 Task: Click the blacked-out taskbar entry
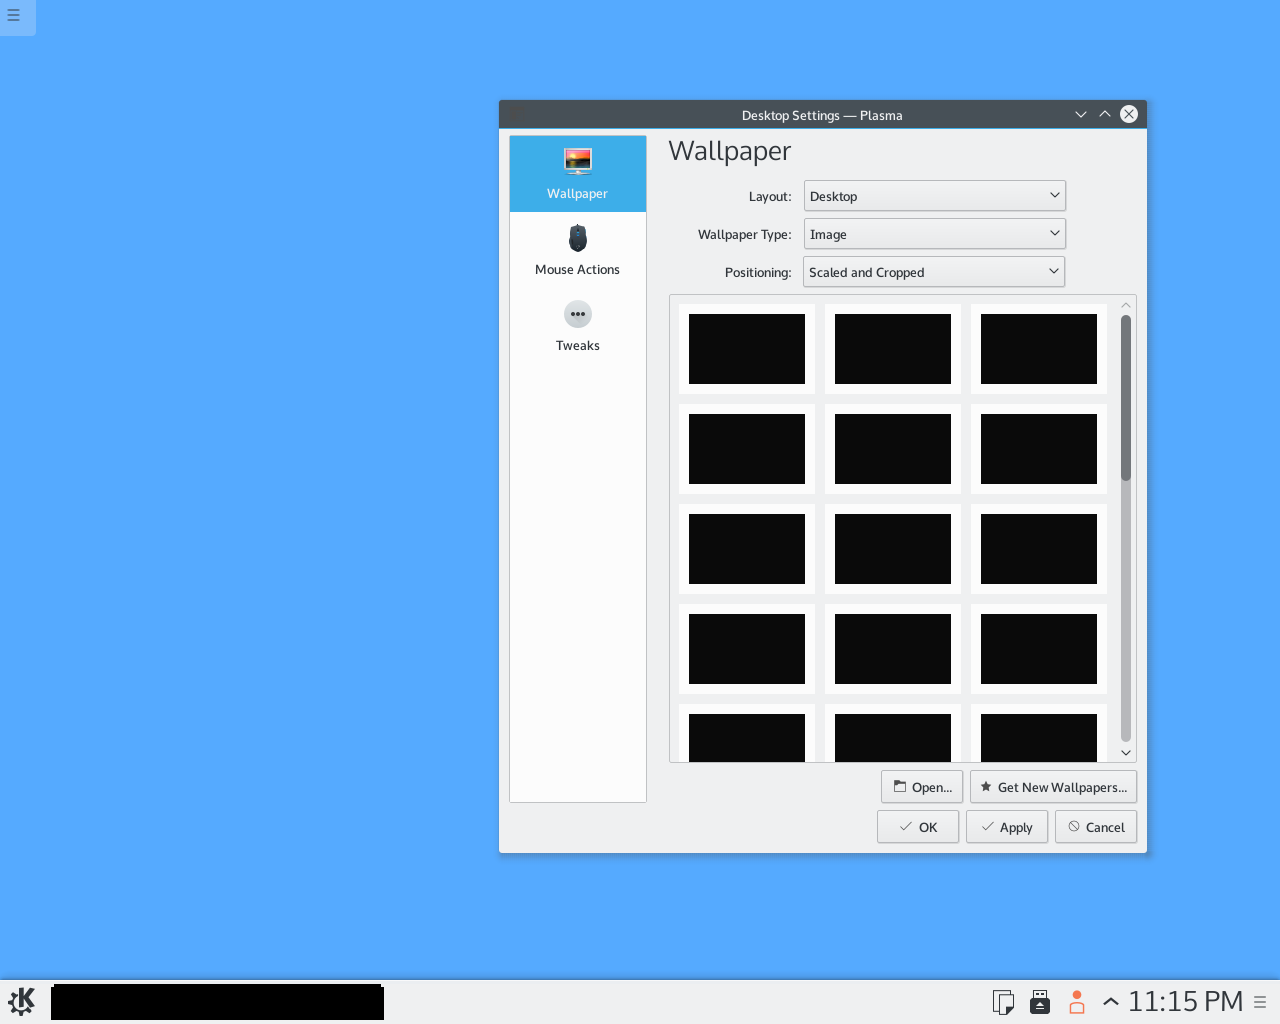[217, 1002]
